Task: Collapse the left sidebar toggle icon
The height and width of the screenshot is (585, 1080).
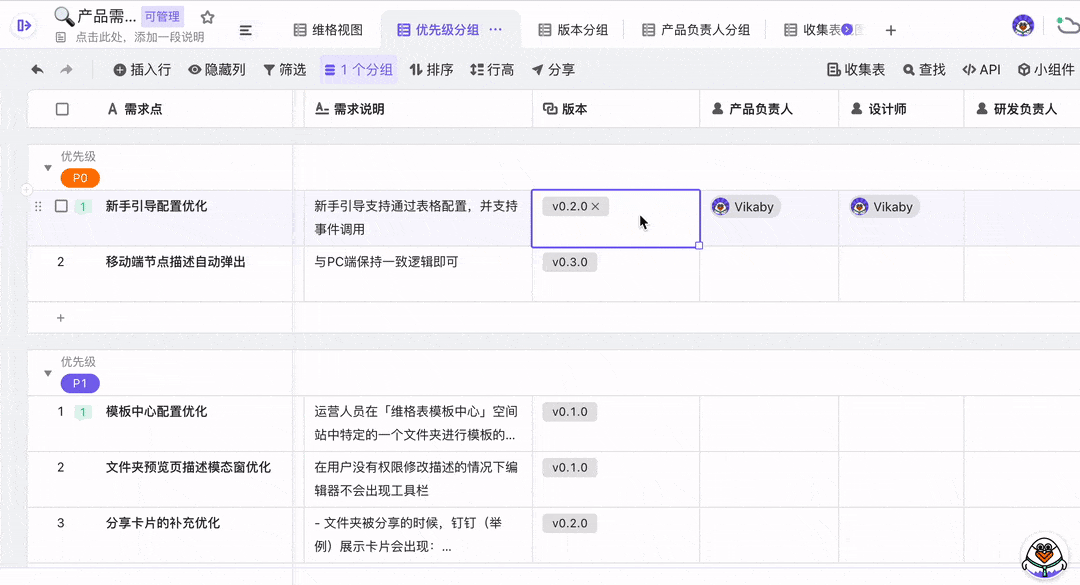Action: 24,25
